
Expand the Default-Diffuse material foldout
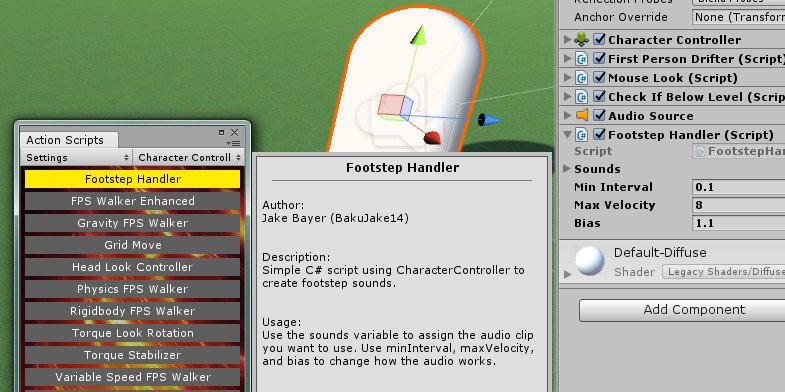(567, 274)
